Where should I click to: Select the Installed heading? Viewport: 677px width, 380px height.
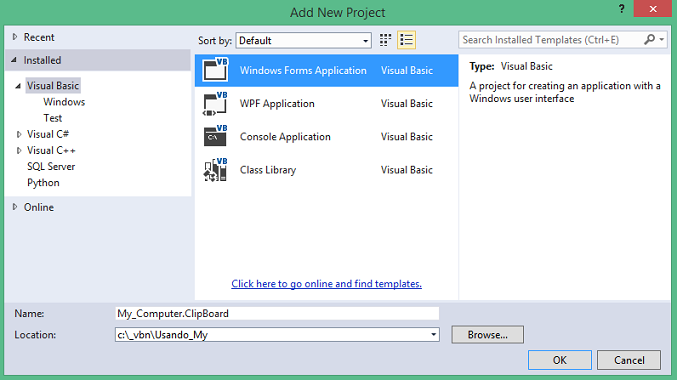tap(42, 60)
